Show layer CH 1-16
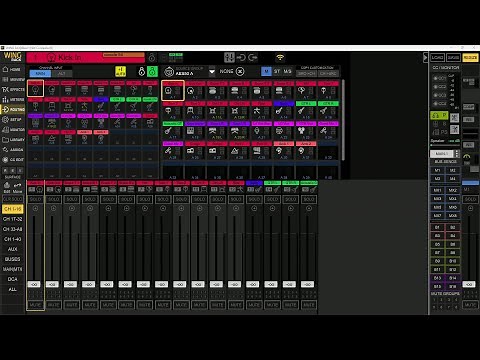Screen dimensions: 480x360 pos(13,209)
